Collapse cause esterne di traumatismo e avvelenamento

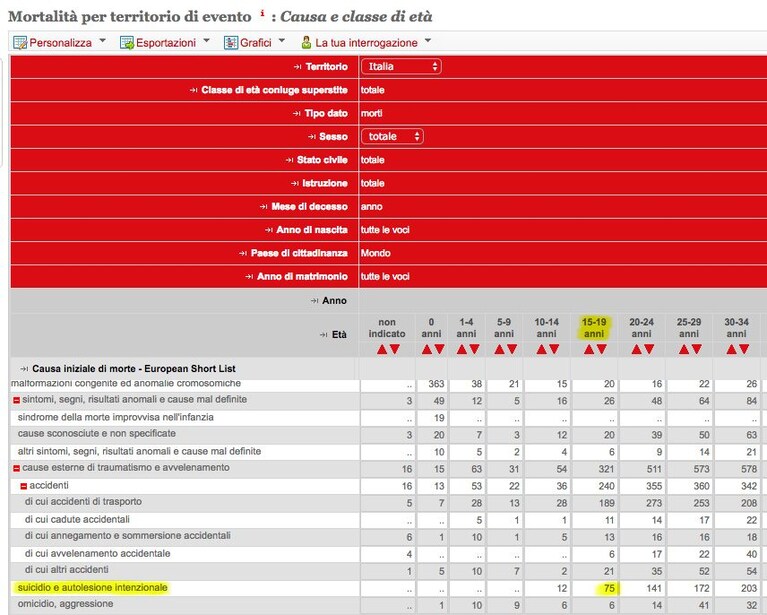pos(16,469)
